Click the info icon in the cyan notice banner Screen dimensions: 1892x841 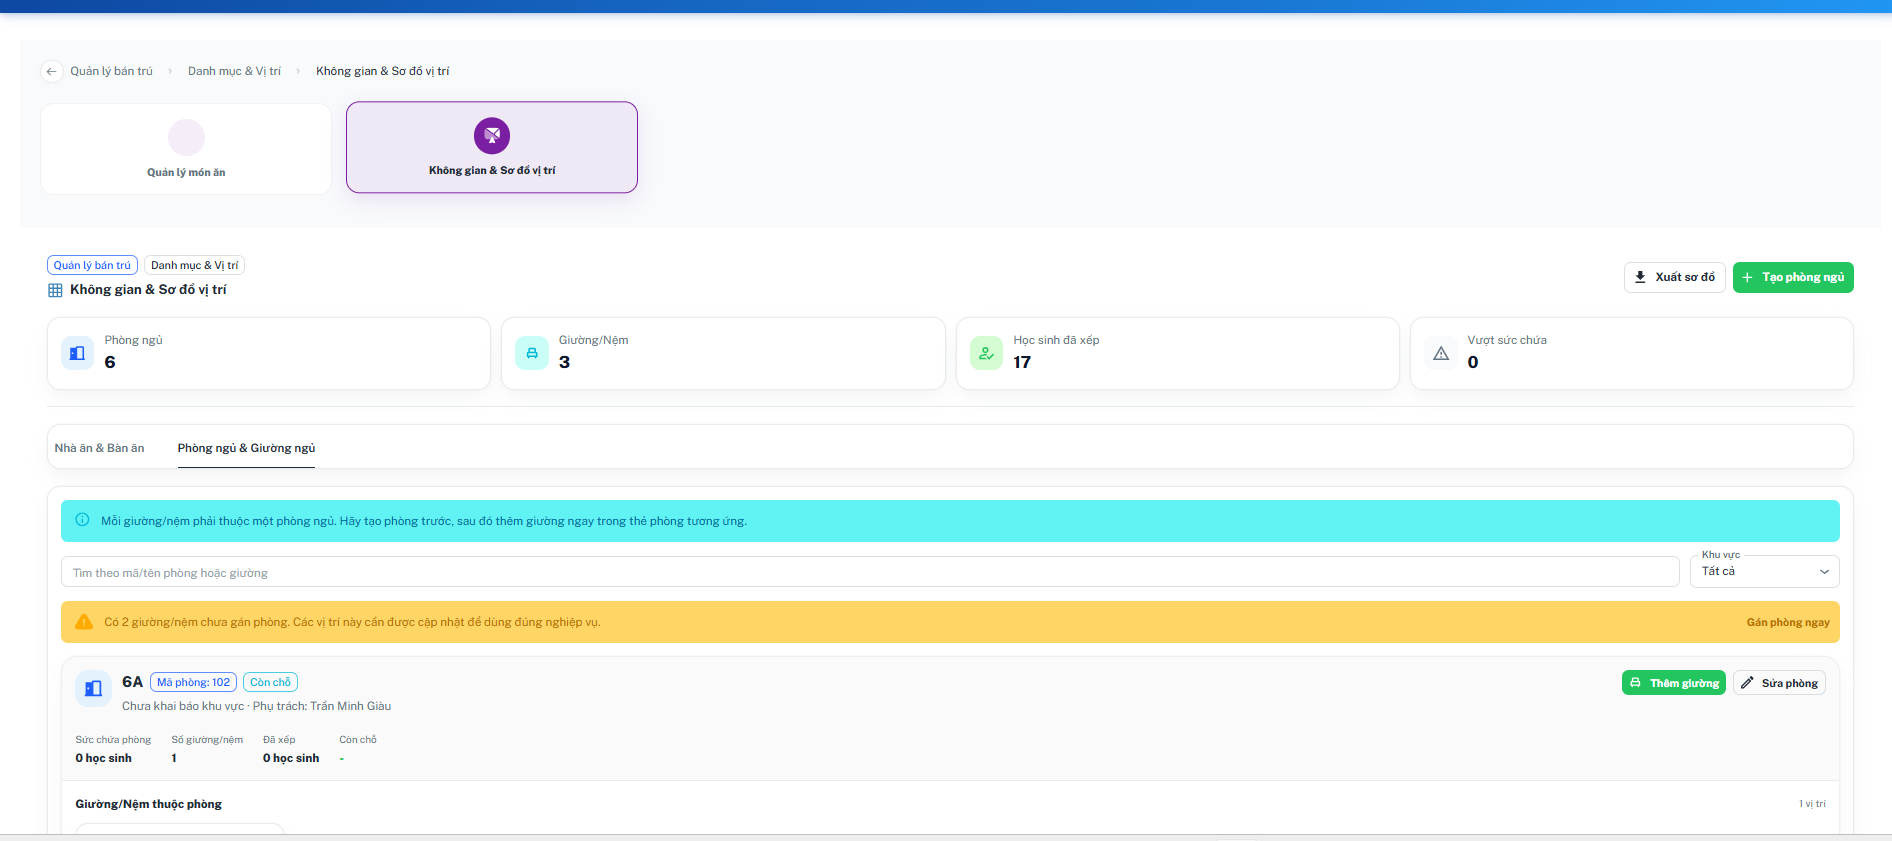pyautogui.click(x=83, y=520)
